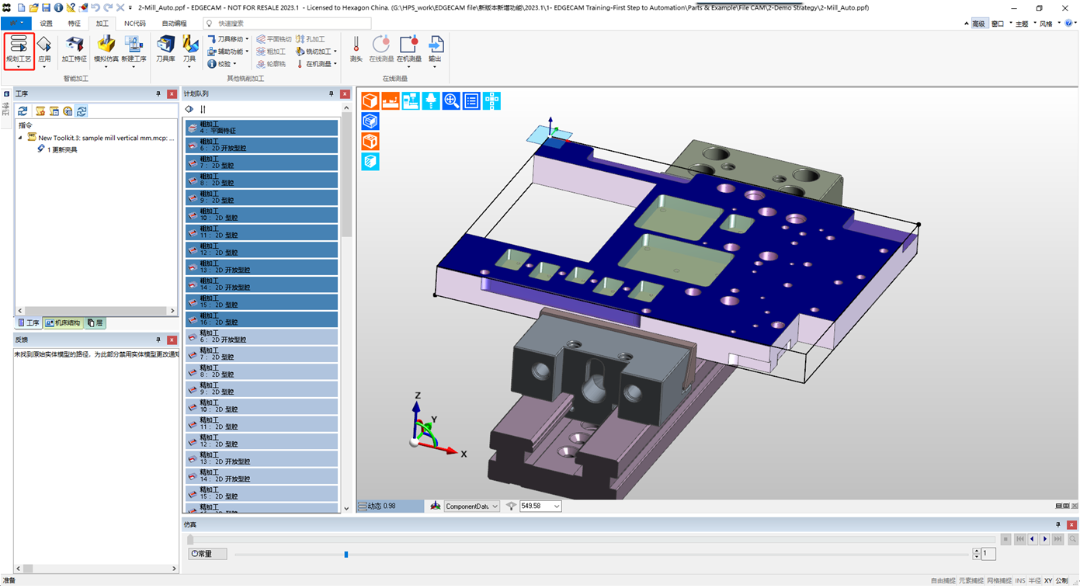Click the undo arrow in title bar

click(96, 8)
